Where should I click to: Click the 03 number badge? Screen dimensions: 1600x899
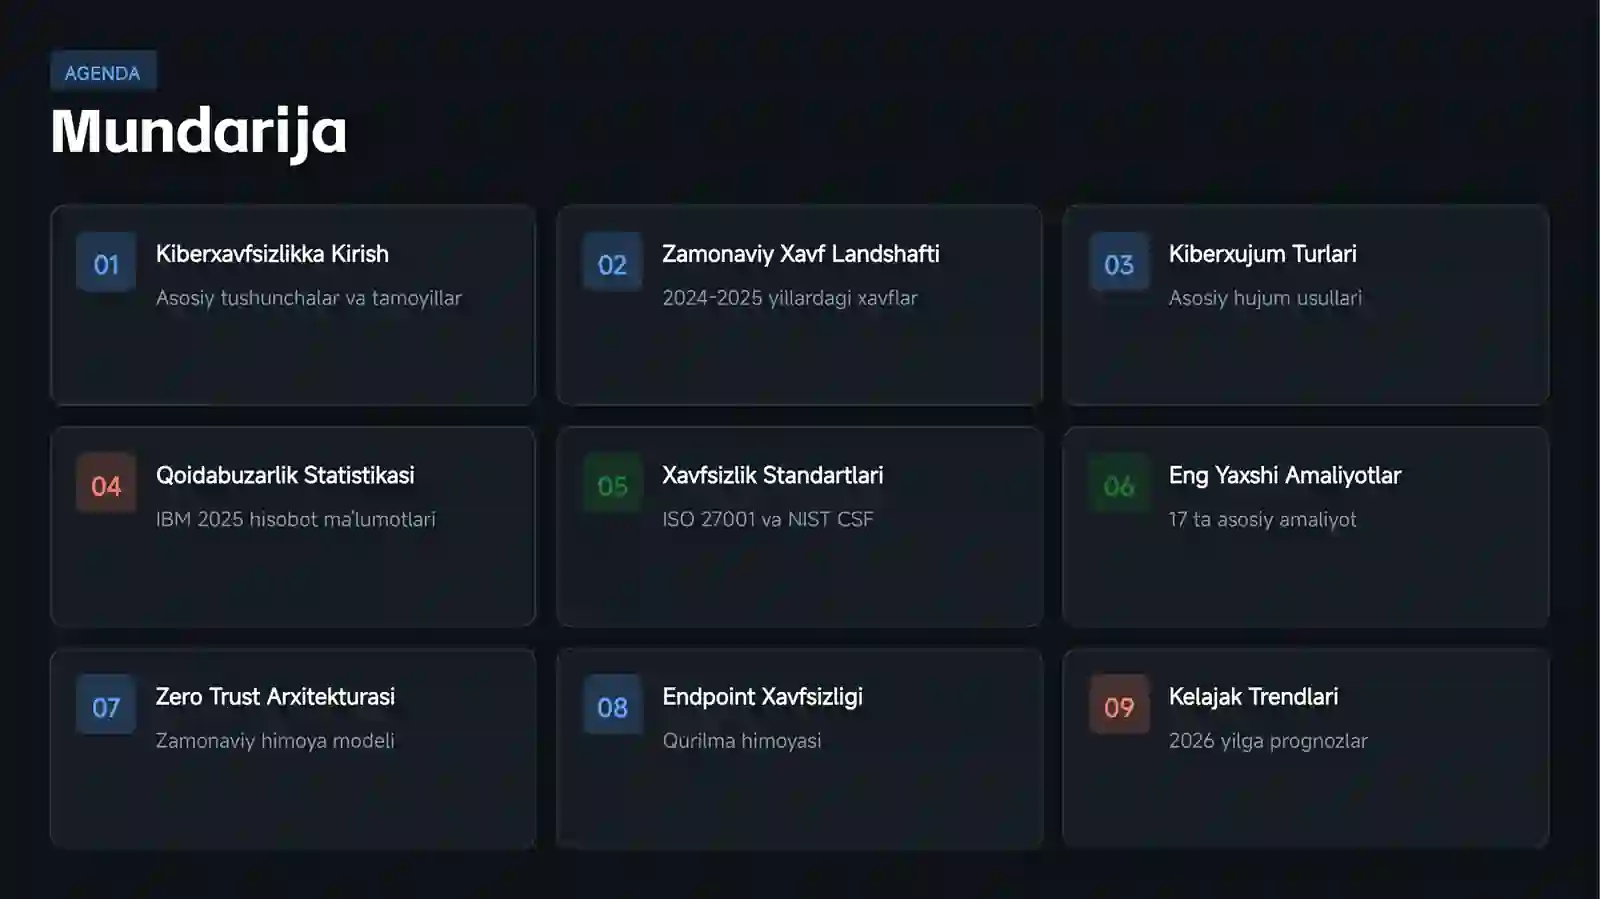pos(1119,263)
